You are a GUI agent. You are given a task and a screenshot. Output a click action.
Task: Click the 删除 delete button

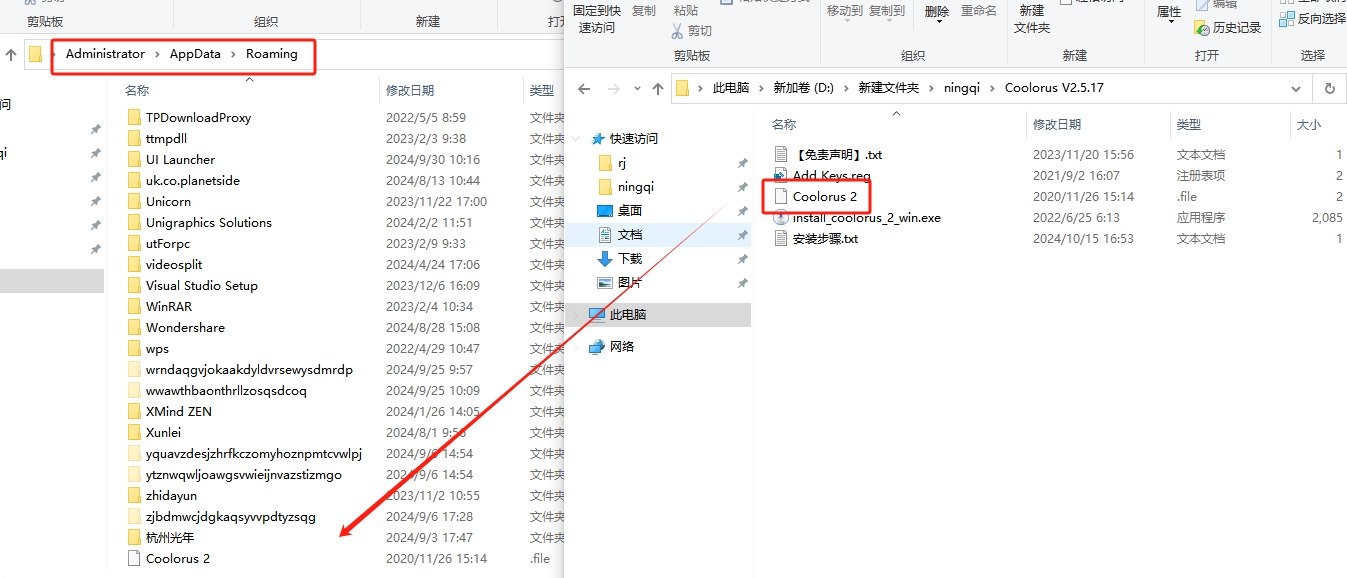(x=937, y=11)
